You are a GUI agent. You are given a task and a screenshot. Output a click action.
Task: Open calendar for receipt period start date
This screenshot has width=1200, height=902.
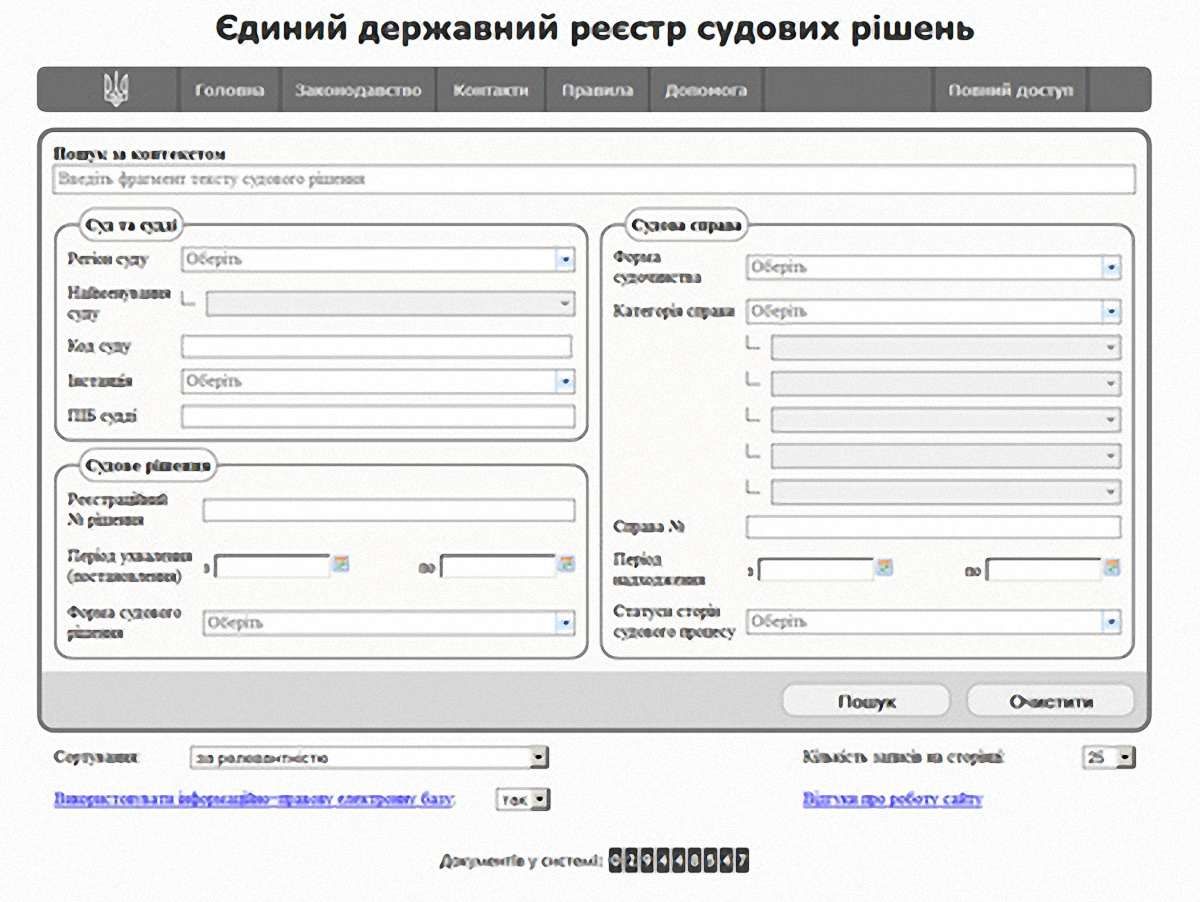885,568
